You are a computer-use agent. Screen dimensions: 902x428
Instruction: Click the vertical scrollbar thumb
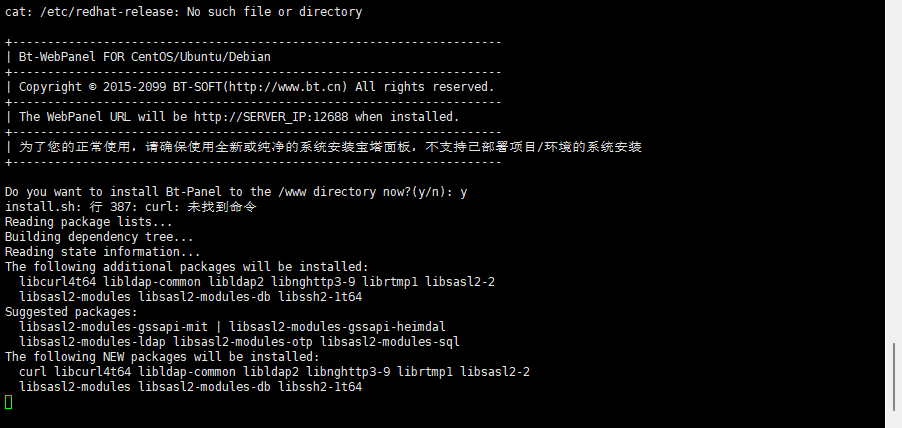coord(894,376)
